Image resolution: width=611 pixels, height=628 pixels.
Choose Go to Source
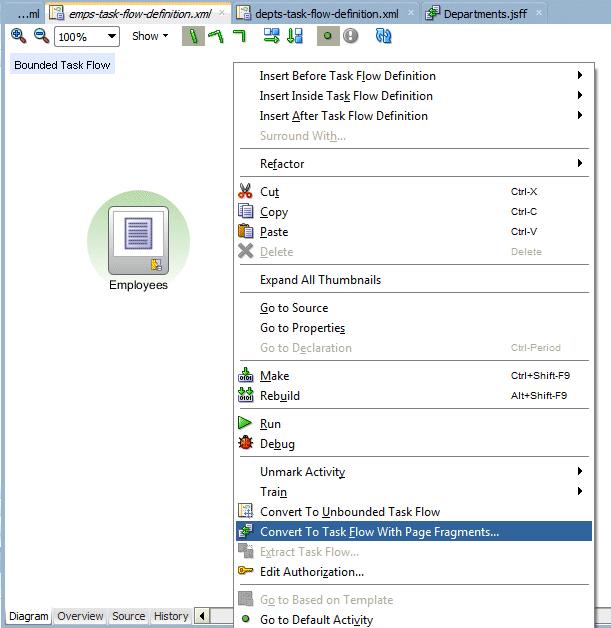[414, 308]
